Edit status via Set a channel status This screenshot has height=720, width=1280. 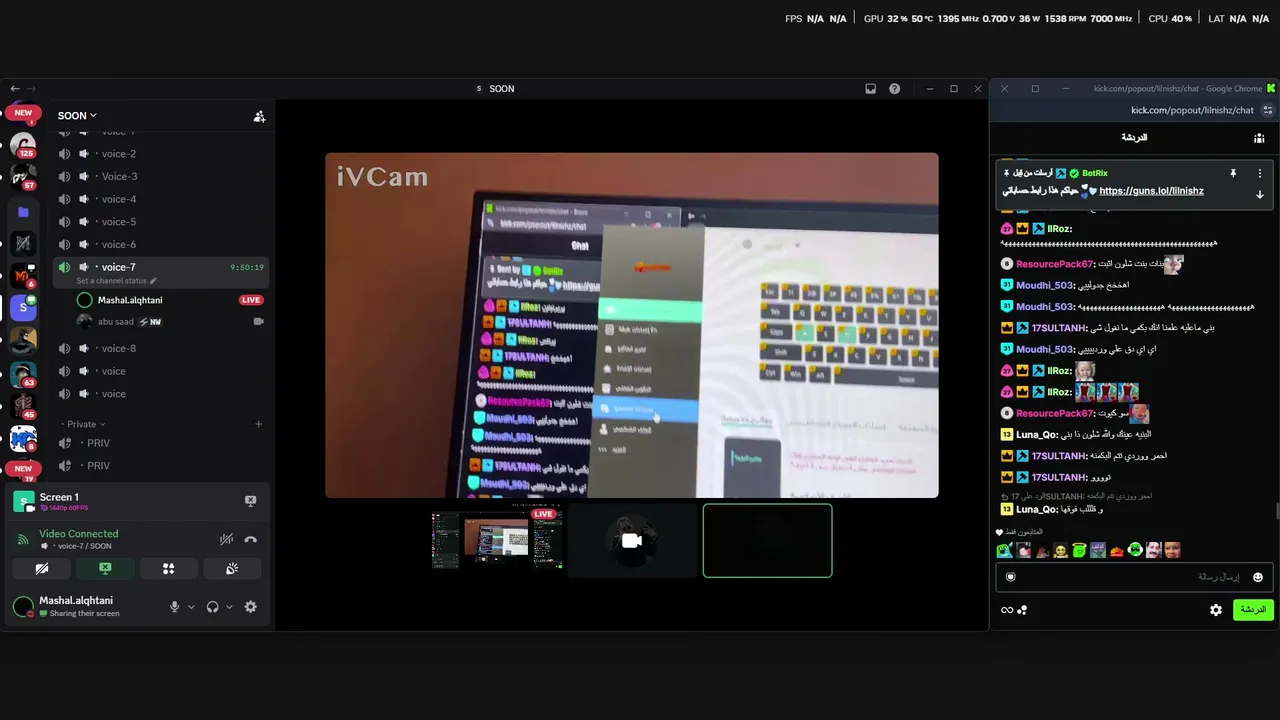[116, 281]
